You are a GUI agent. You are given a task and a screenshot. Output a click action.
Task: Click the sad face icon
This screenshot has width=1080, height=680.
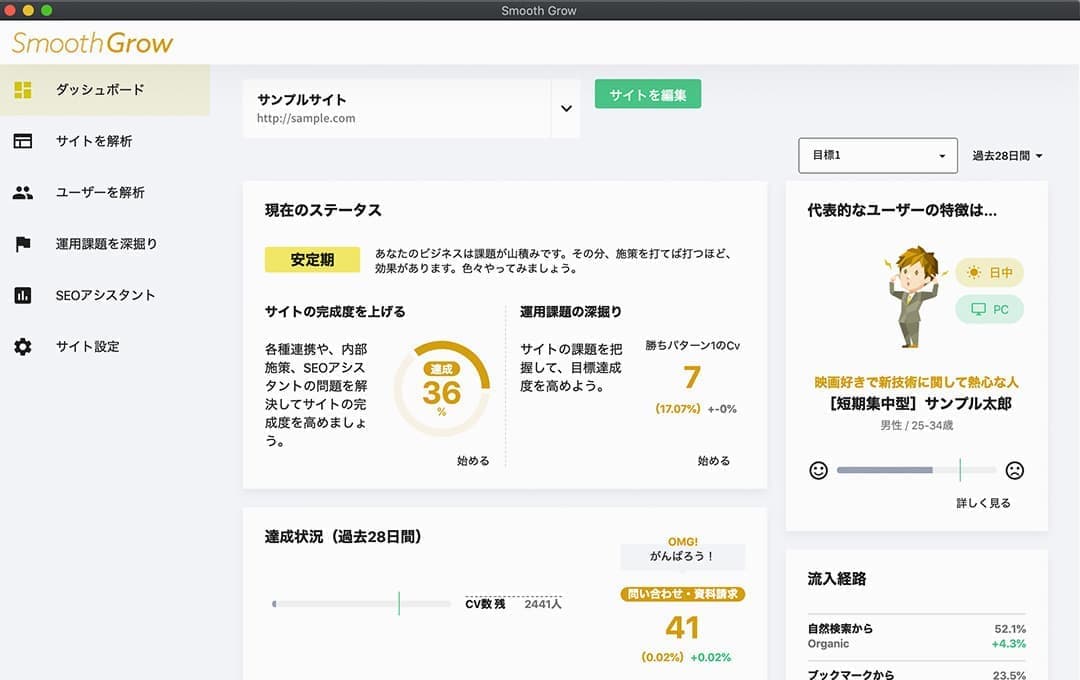[x=1014, y=470]
